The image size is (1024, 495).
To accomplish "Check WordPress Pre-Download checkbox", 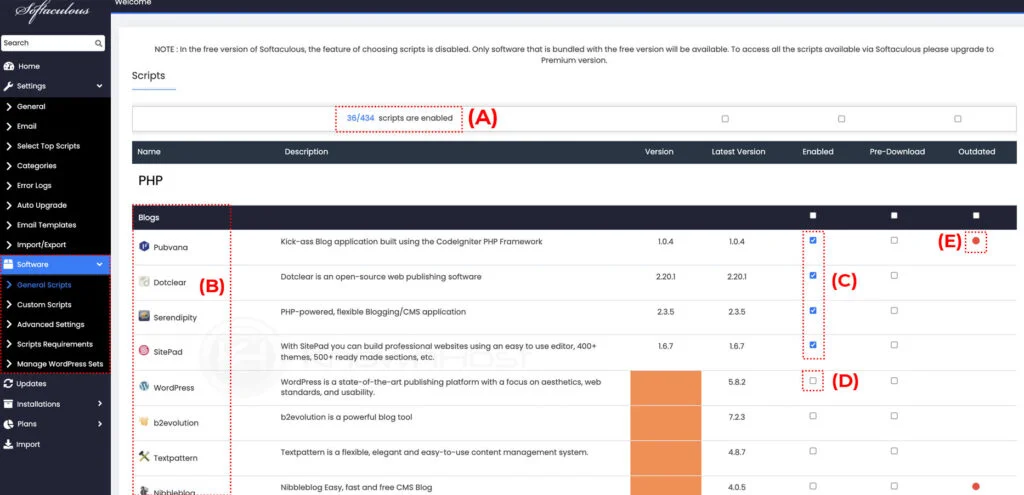I will pyautogui.click(x=894, y=380).
